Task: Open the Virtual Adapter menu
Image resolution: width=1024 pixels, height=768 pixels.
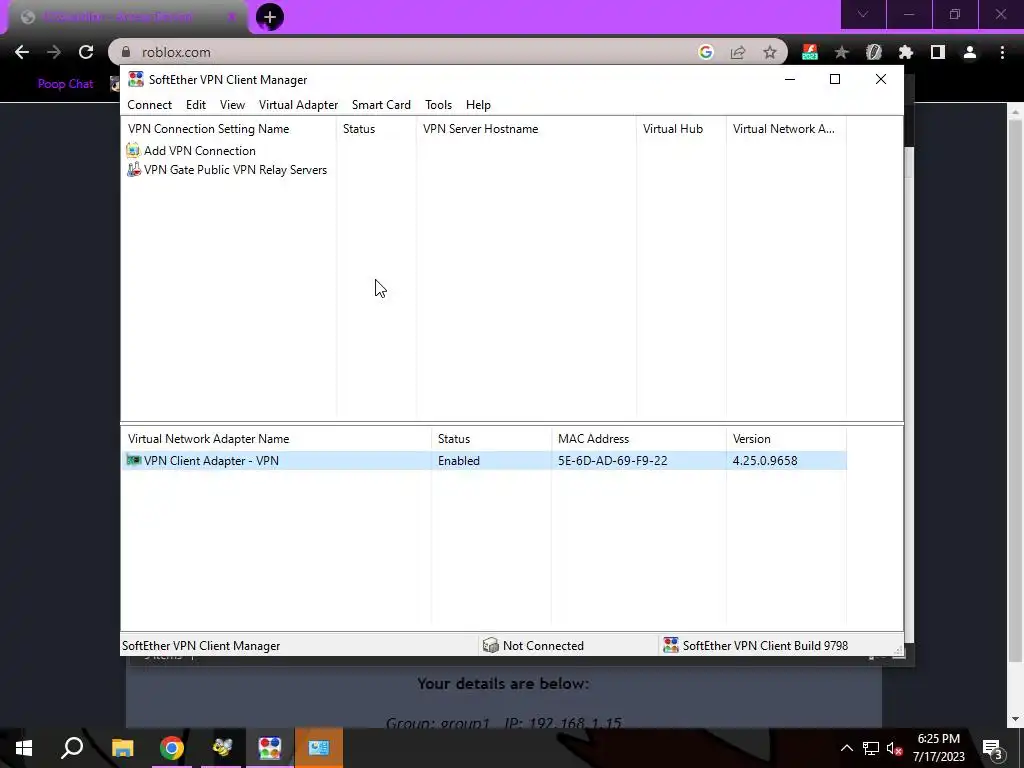Action: pos(298,104)
